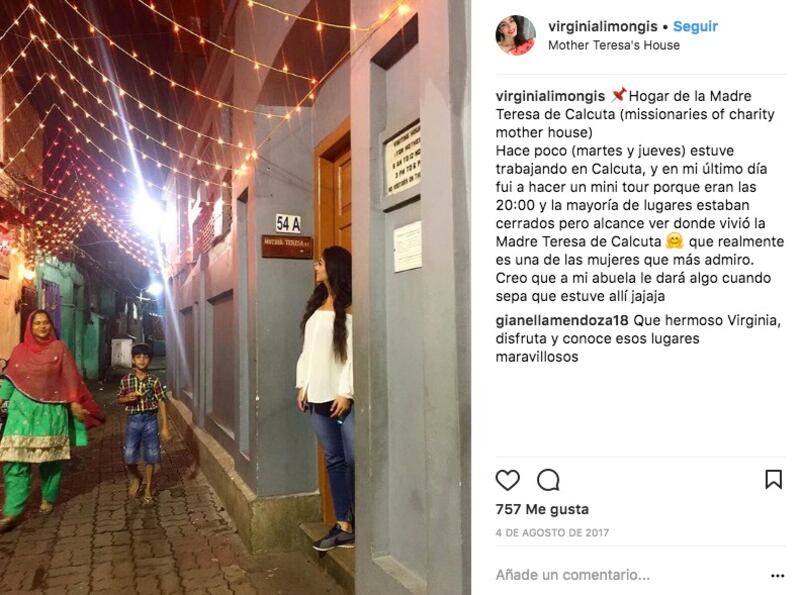The image size is (800, 595).
Task: Visit gianellamendoza18 commenter profile
Action: pos(562,320)
